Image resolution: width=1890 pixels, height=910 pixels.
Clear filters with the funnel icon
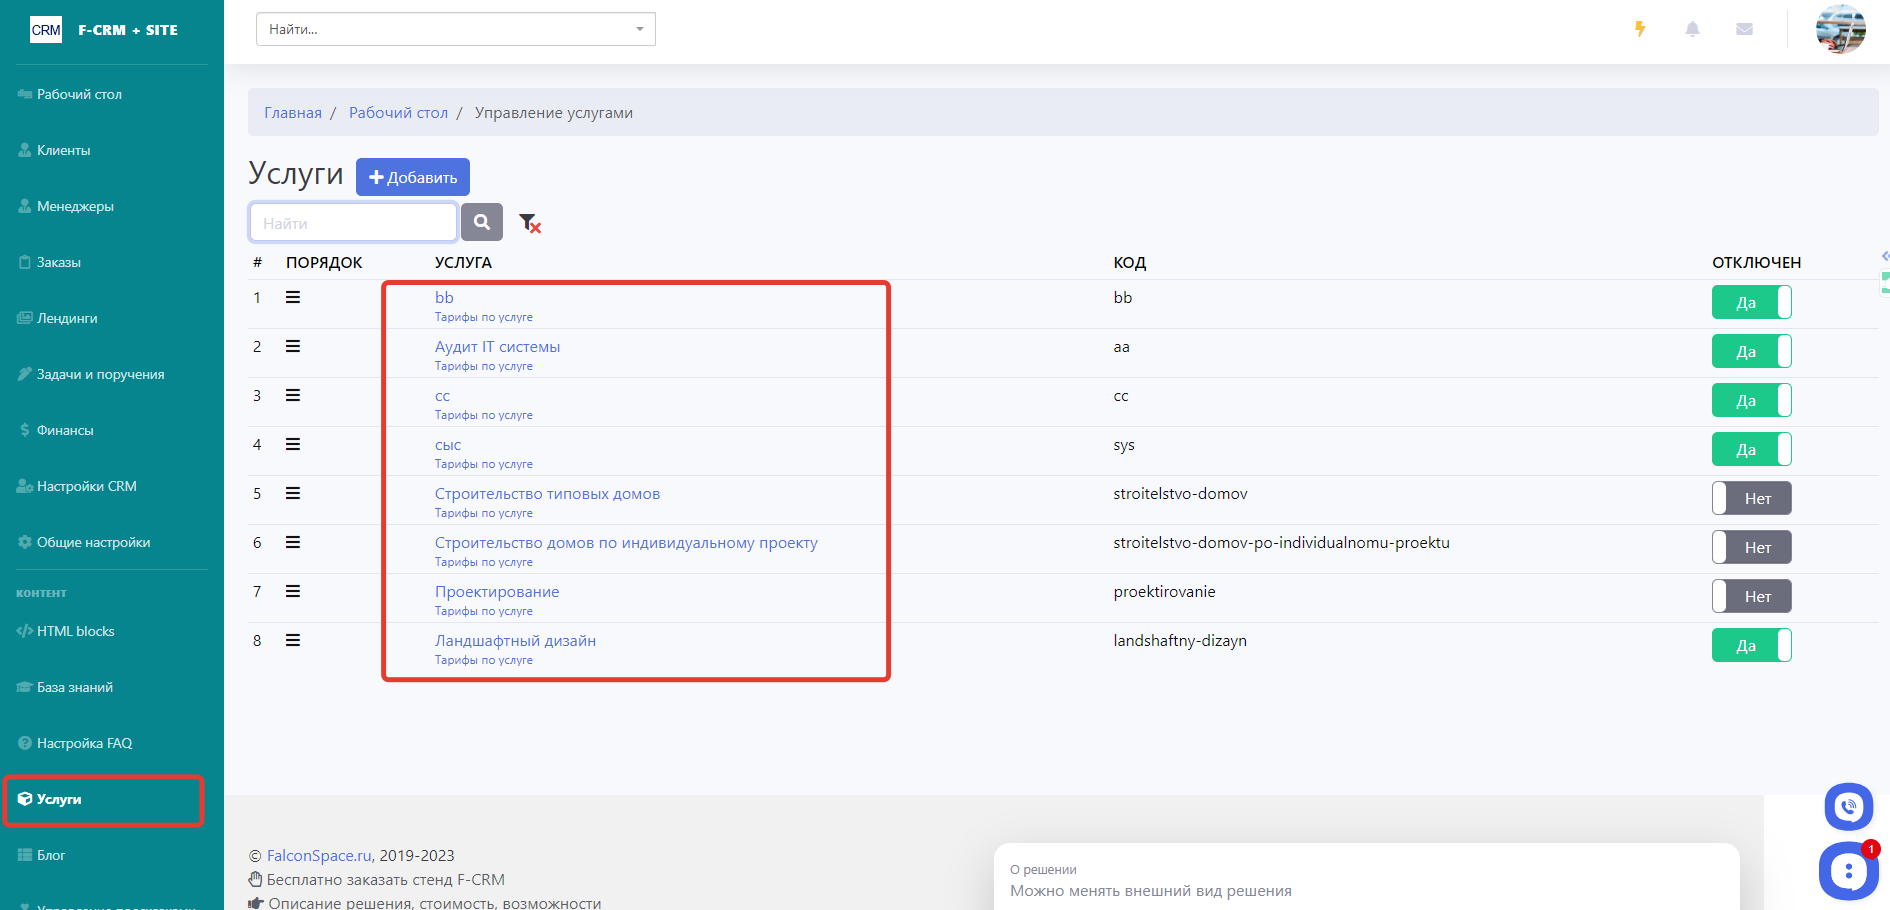(530, 223)
